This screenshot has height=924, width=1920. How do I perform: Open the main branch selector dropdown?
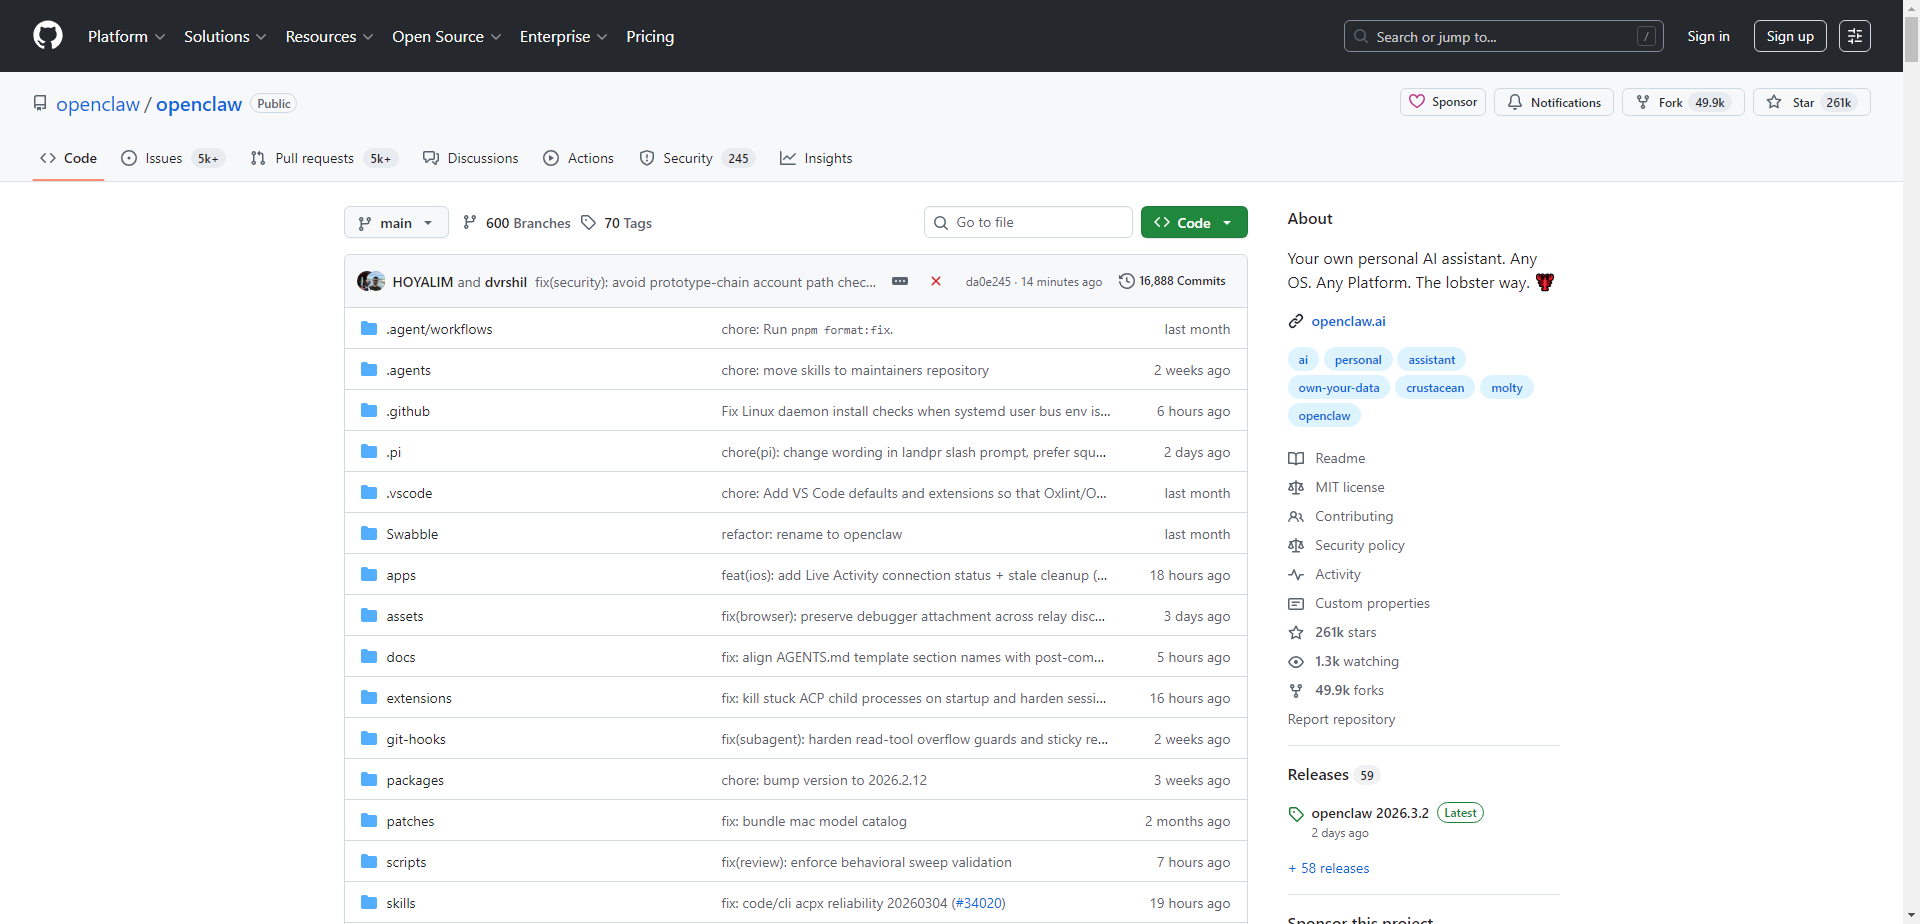click(x=396, y=223)
